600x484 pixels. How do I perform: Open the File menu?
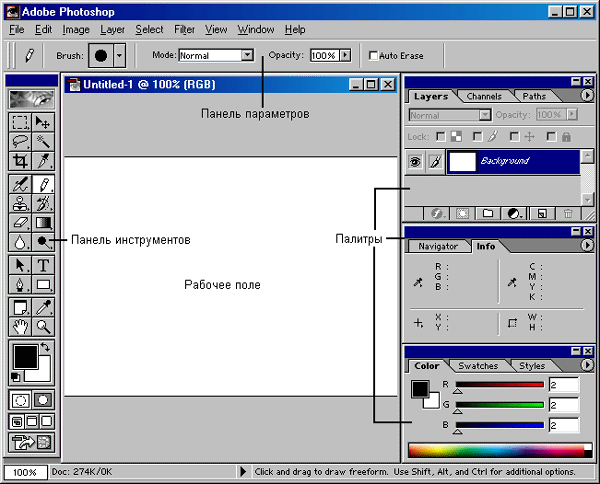pyautogui.click(x=16, y=29)
